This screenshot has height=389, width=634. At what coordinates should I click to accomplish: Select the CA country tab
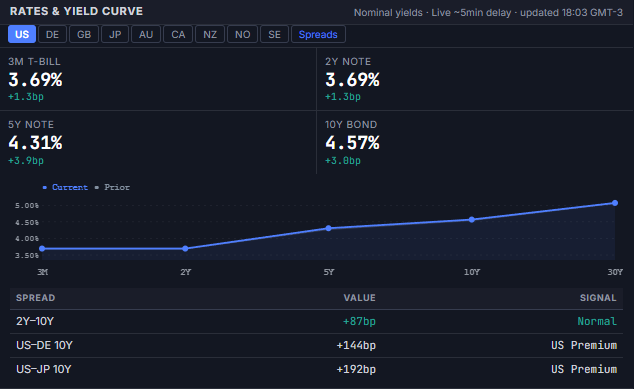178,34
